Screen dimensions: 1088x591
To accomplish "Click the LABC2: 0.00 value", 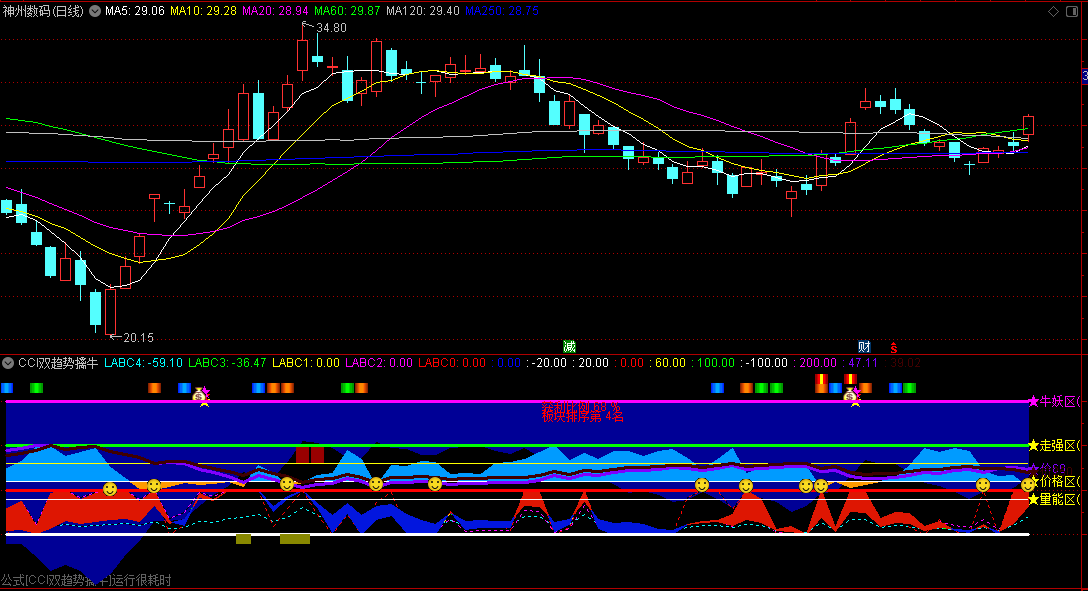I will pyautogui.click(x=379, y=363).
